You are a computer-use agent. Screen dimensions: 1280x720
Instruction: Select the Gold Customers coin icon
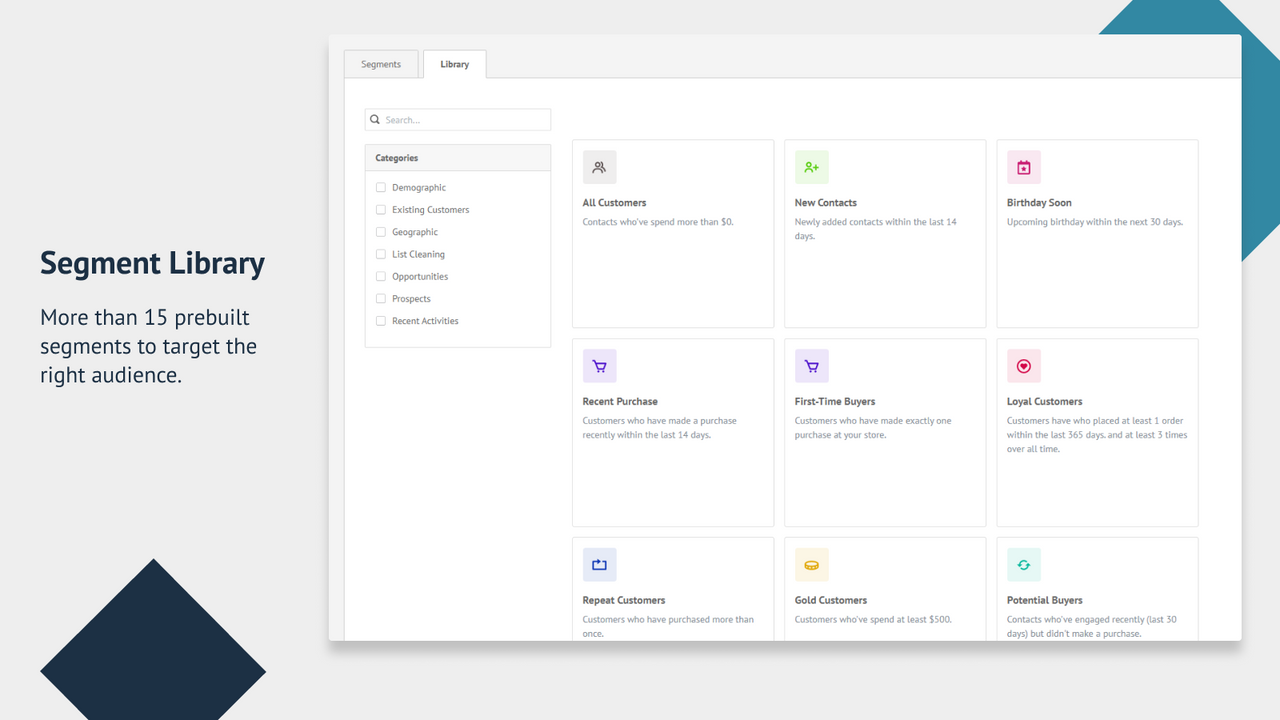point(811,564)
